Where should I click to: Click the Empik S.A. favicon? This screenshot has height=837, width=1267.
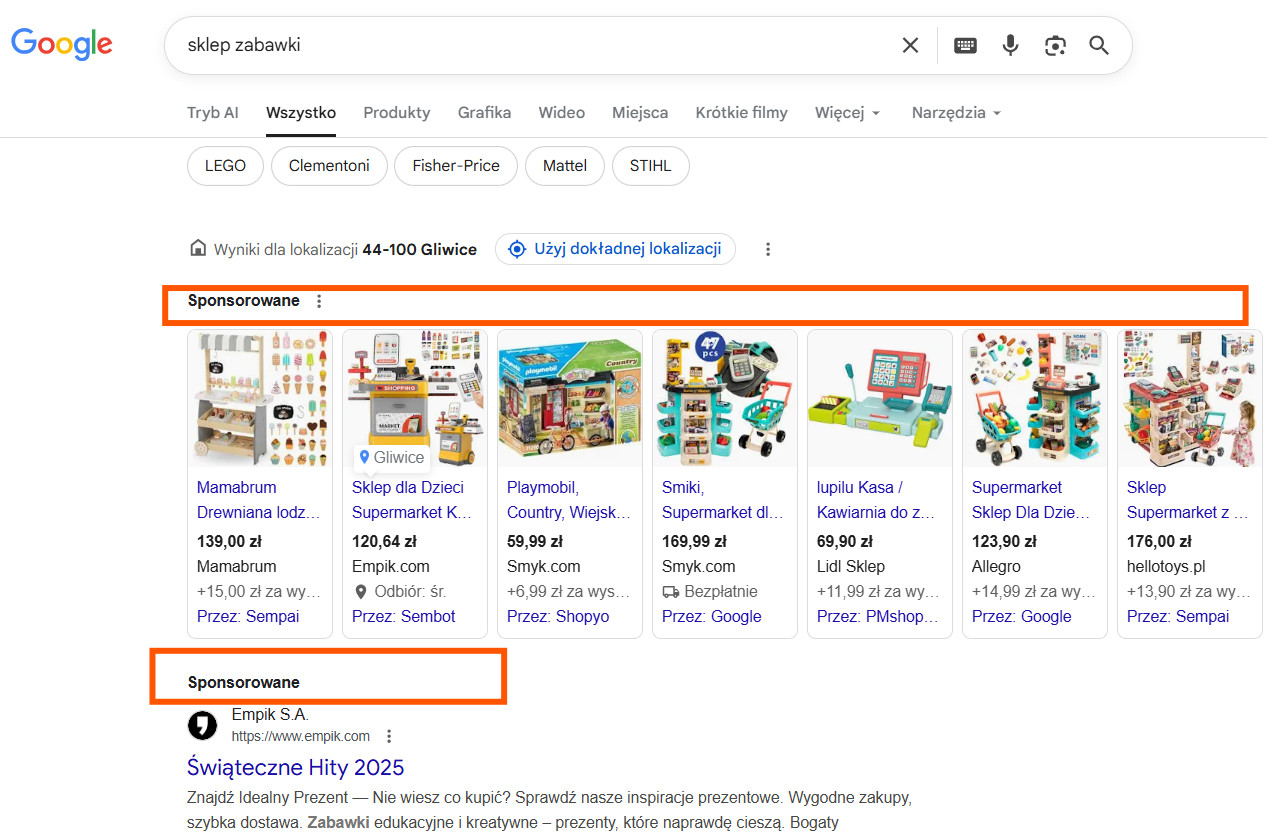(202, 725)
